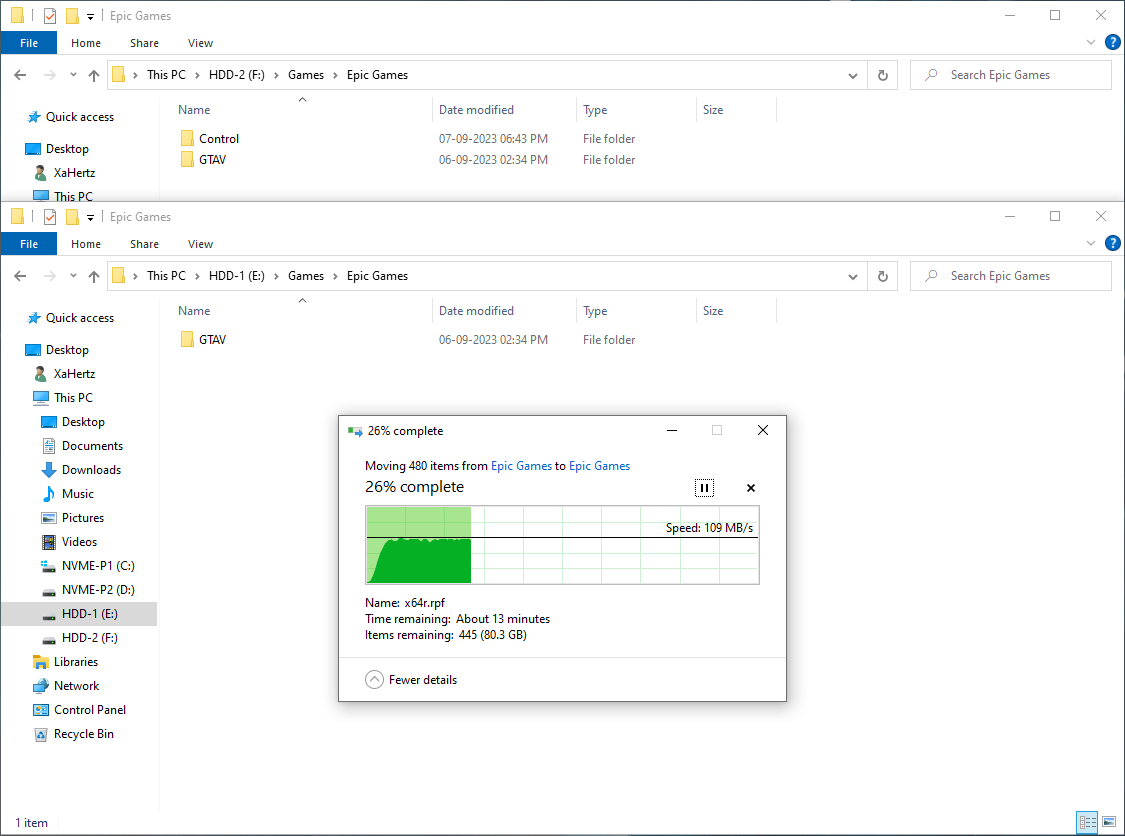The height and width of the screenshot is (836, 1125).
Task: Expand address history dropdown in HDD-1 window
Action: coord(852,276)
